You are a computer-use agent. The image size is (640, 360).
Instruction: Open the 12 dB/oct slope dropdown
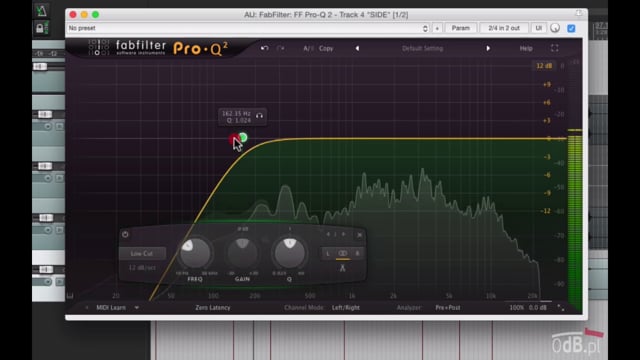pyautogui.click(x=142, y=268)
